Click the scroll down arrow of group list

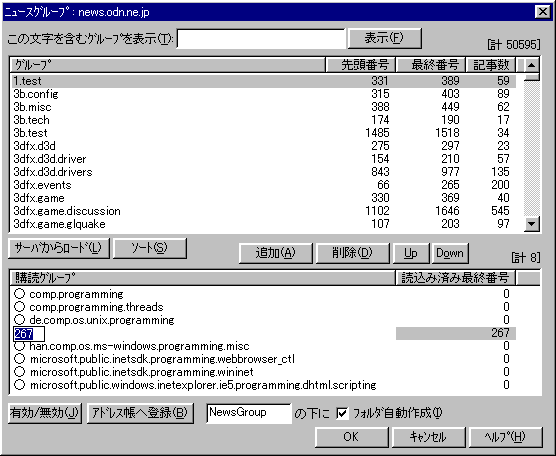pos(532,224)
